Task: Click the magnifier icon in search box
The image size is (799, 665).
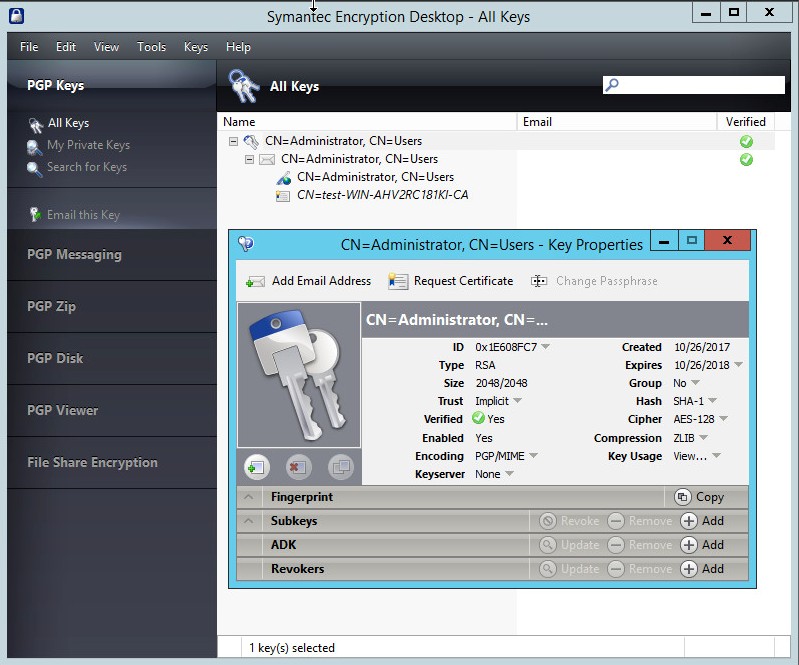Action: pos(612,85)
